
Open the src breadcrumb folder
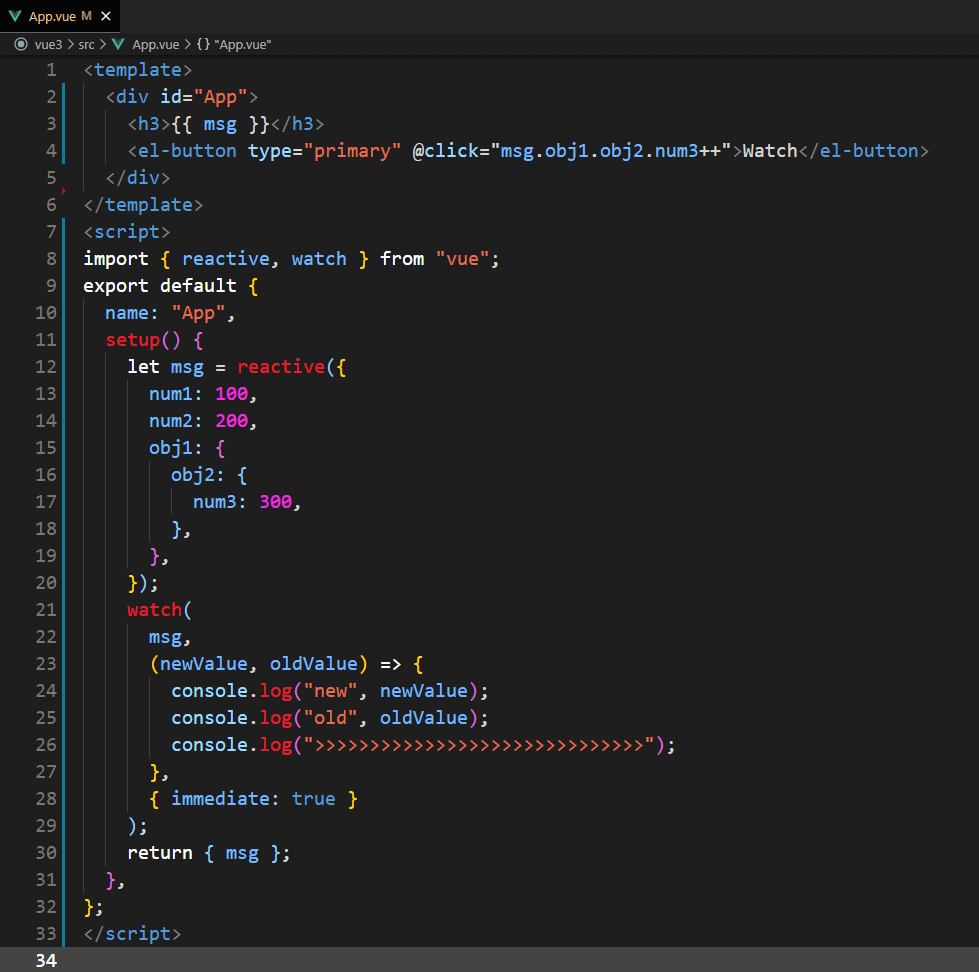(86, 44)
